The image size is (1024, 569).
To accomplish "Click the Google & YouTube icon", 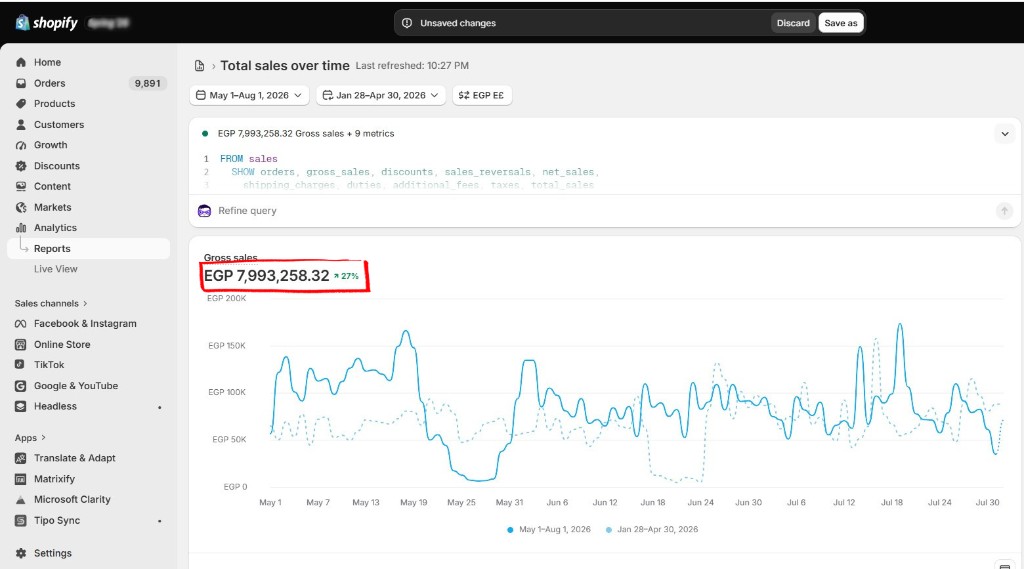I will click(x=20, y=385).
